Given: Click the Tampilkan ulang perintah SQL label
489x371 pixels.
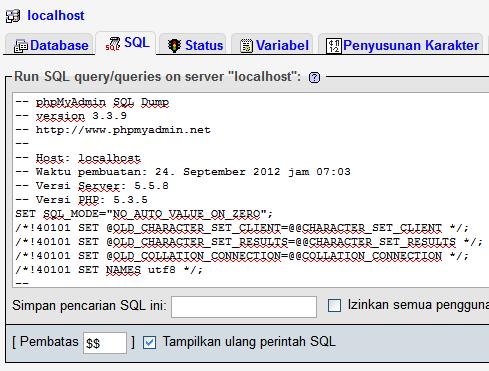Looking at the screenshot, I should [249, 342].
